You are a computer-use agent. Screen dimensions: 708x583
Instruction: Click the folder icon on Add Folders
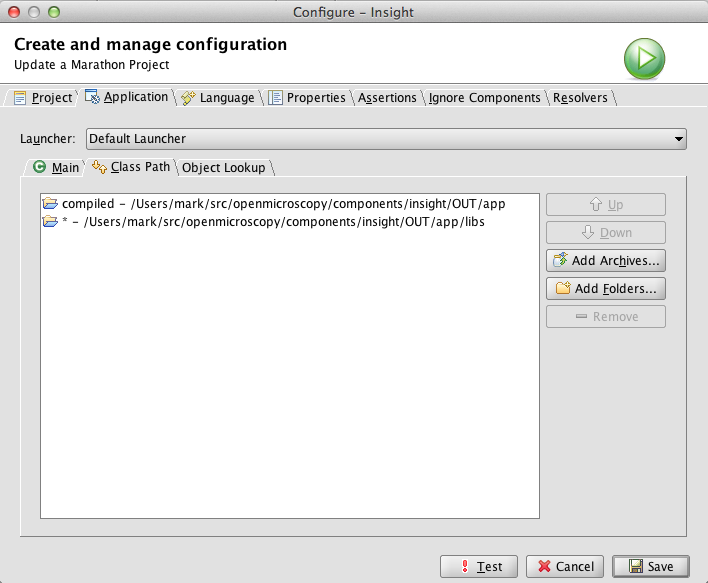563,288
